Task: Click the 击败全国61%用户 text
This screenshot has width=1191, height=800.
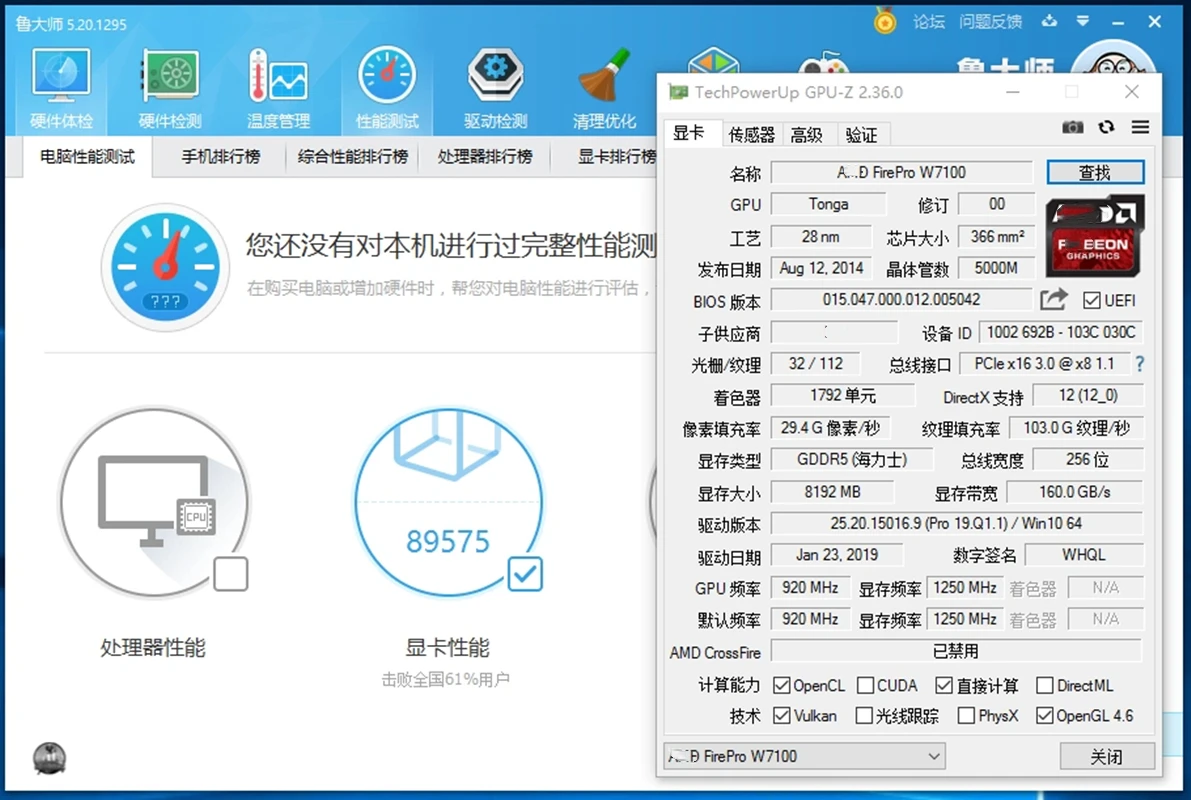Action: click(x=446, y=679)
